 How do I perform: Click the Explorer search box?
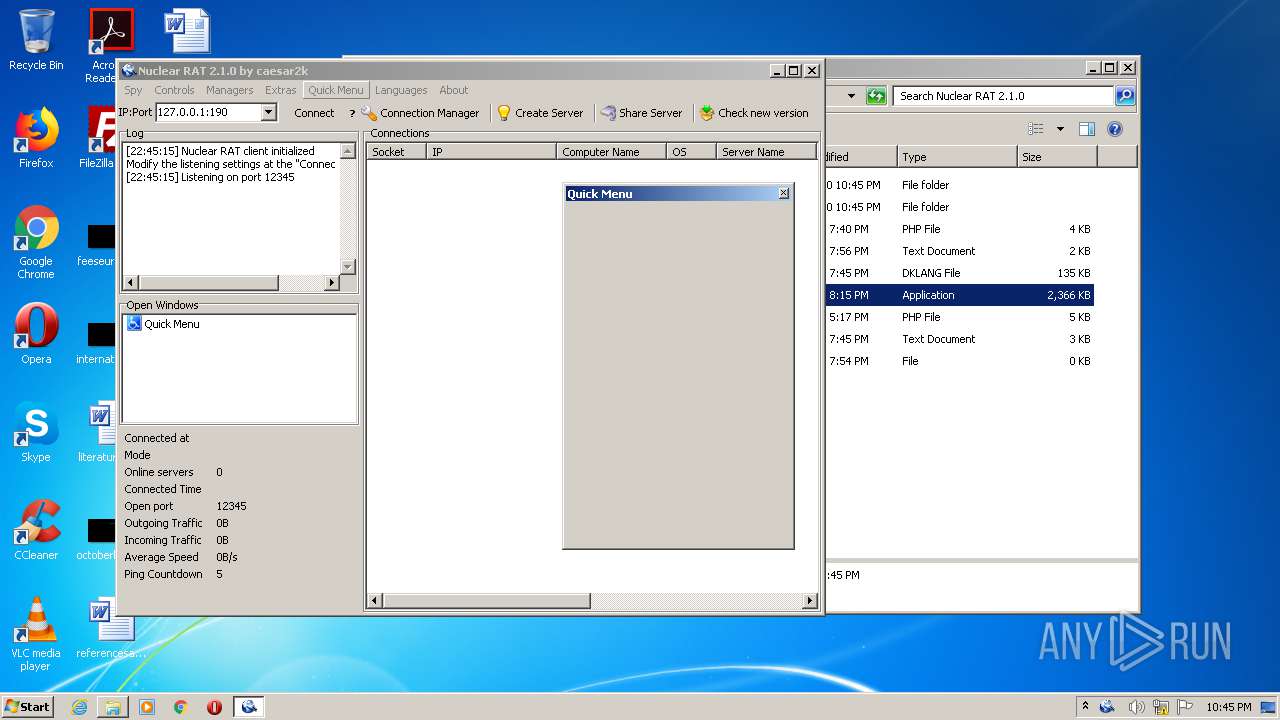1003,96
